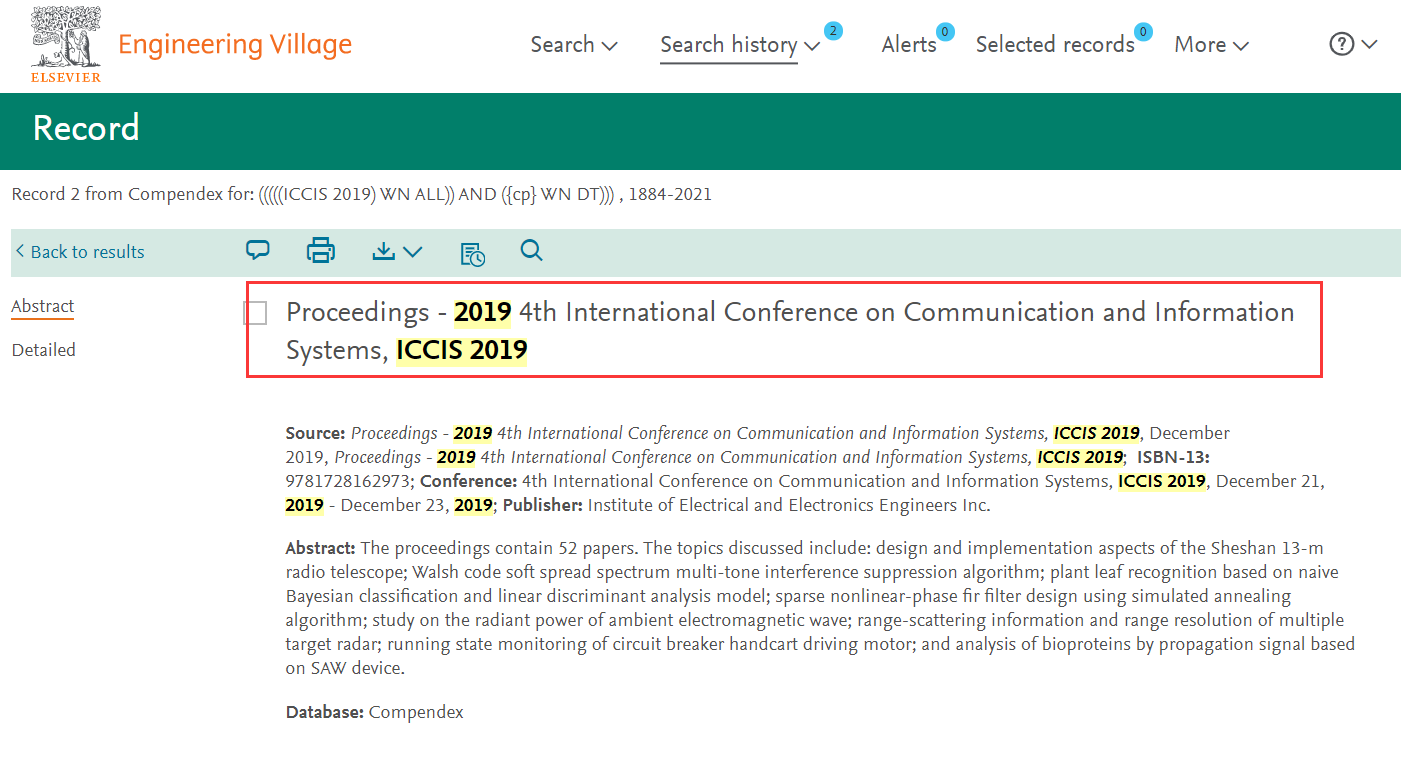Click the Search history badge showing 2
The width and height of the screenshot is (1401, 776).
[833, 31]
